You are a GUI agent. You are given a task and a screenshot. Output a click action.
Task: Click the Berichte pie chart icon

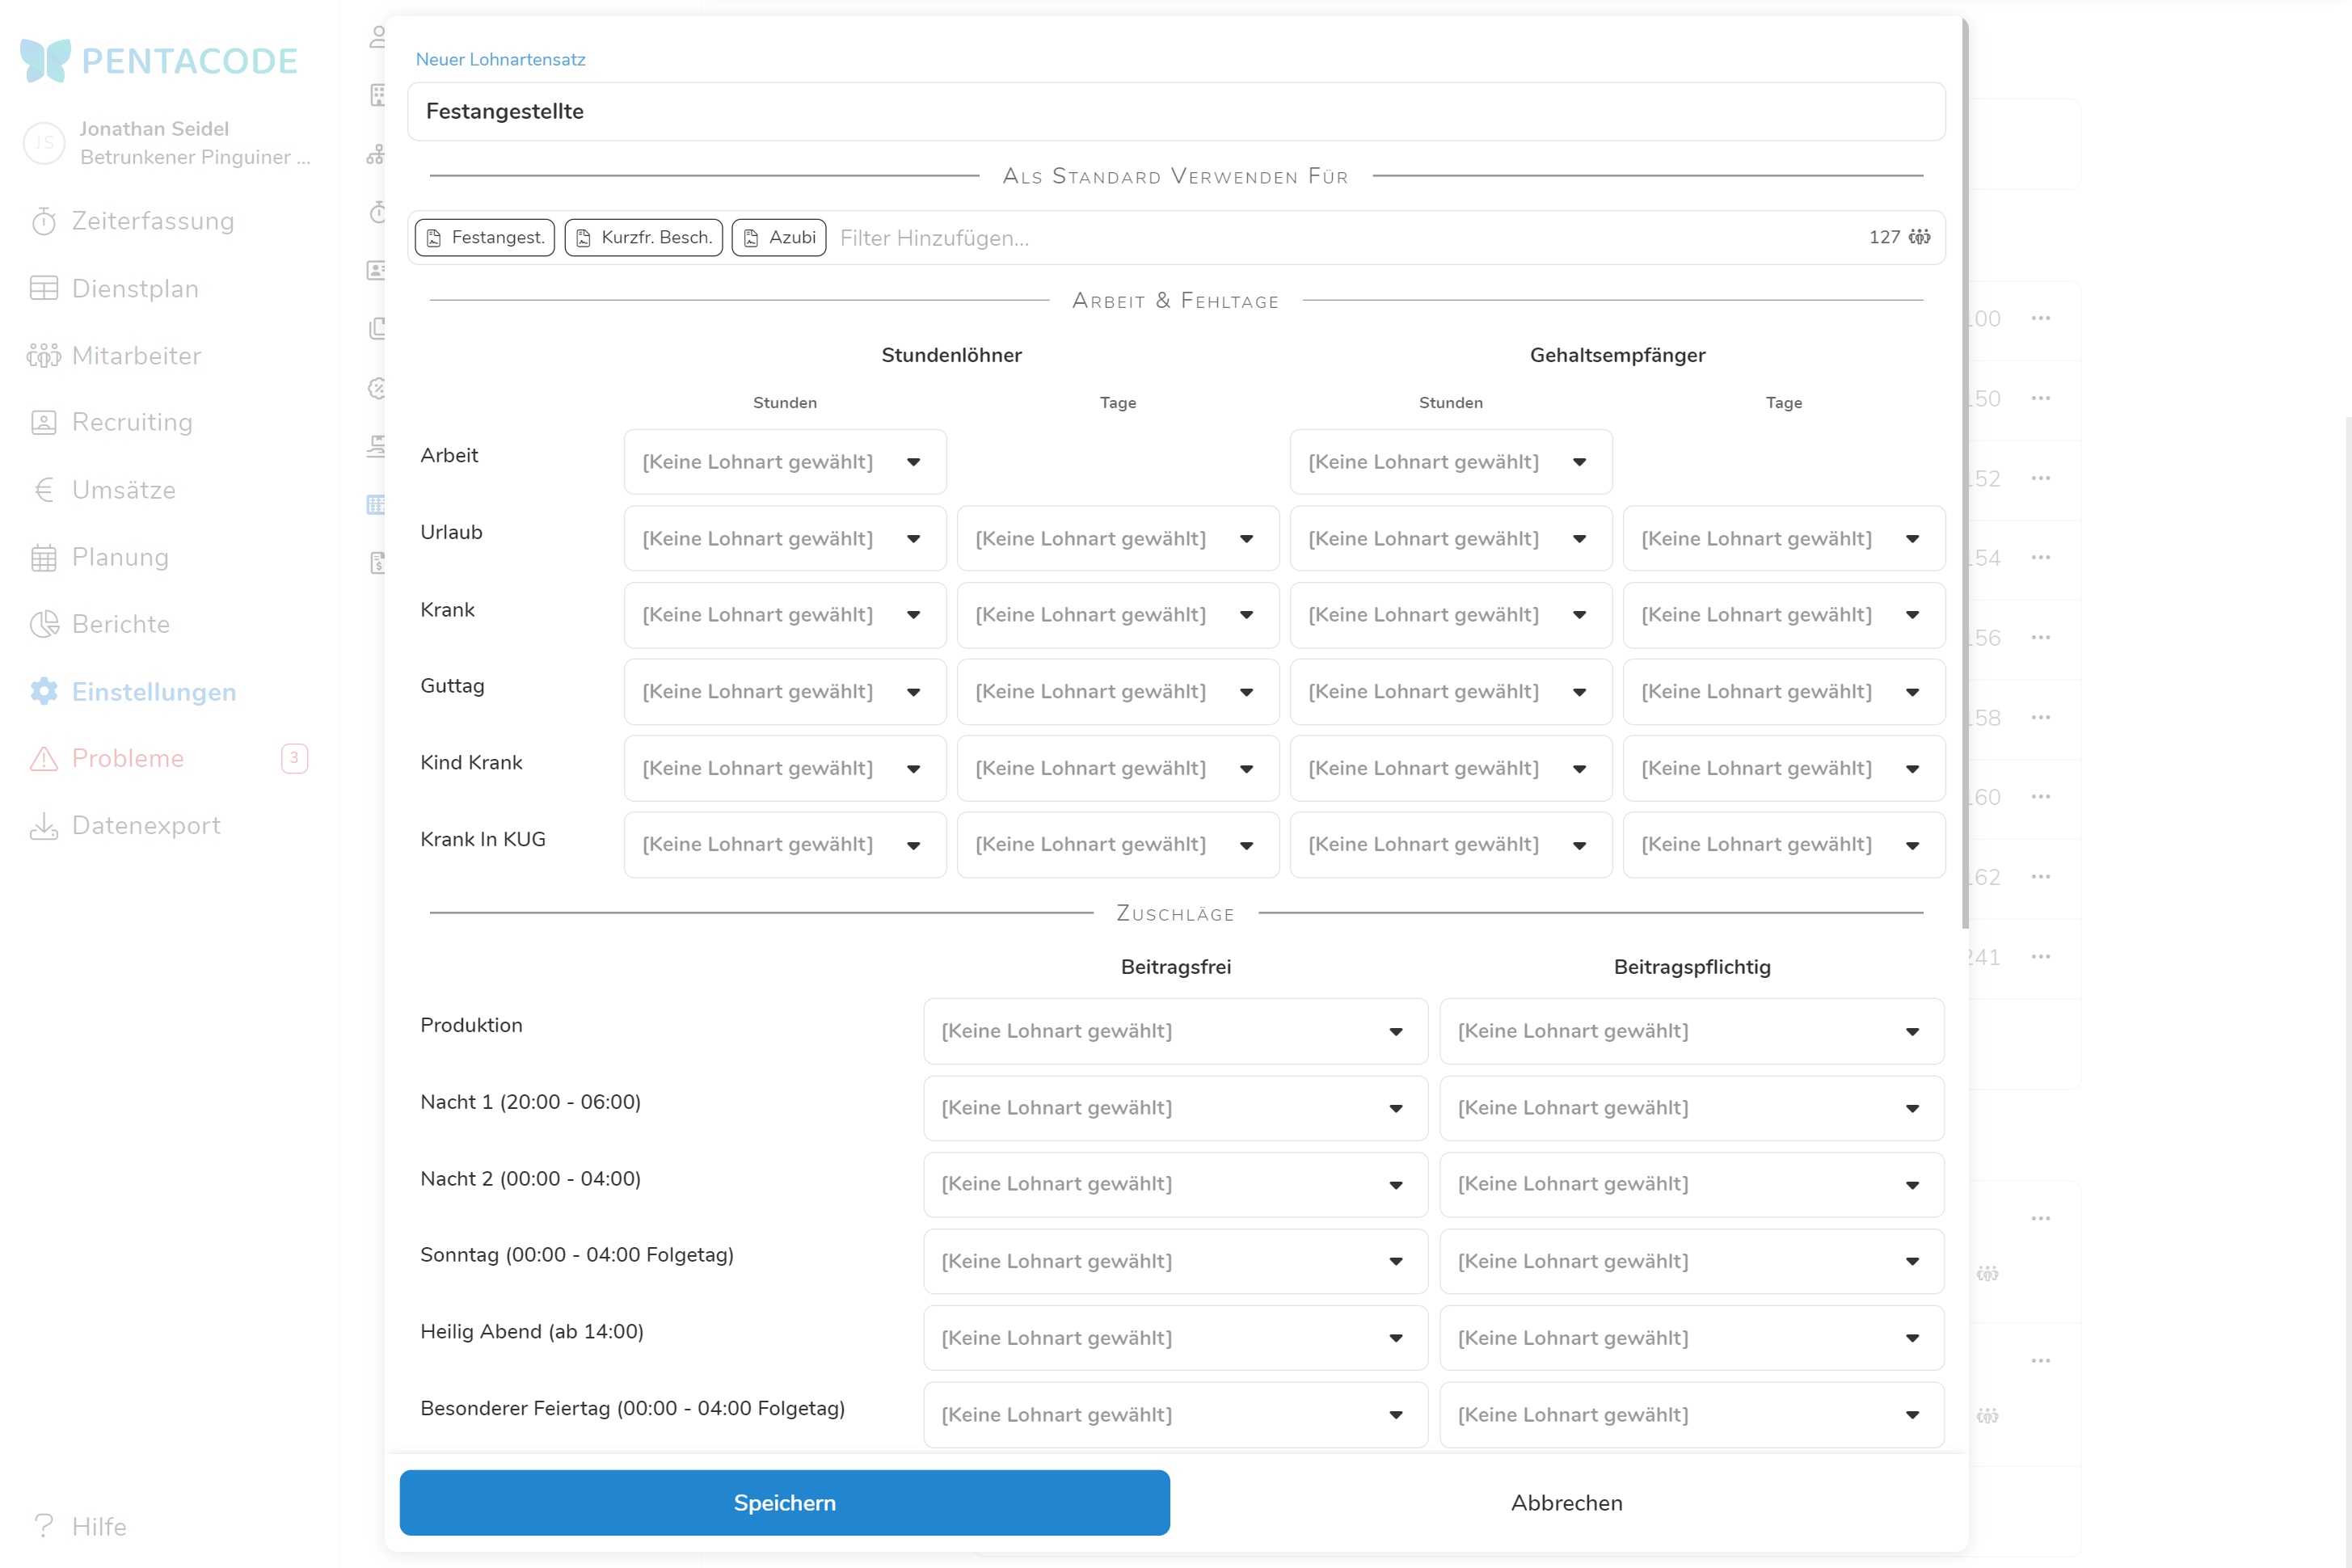pyautogui.click(x=44, y=624)
